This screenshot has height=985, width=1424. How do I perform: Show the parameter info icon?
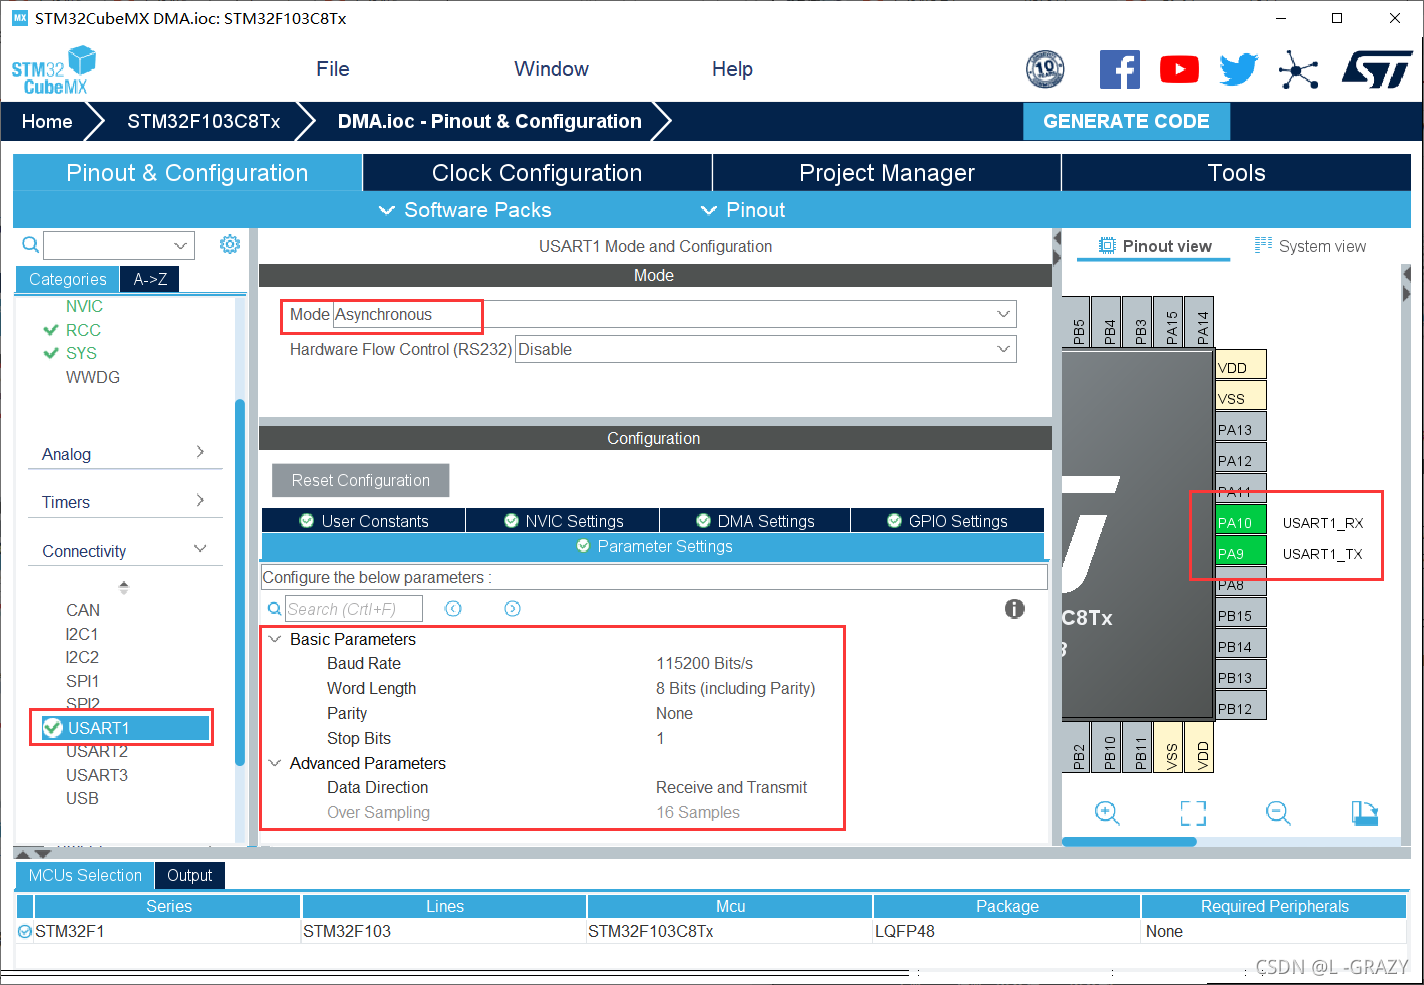click(1014, 608)
